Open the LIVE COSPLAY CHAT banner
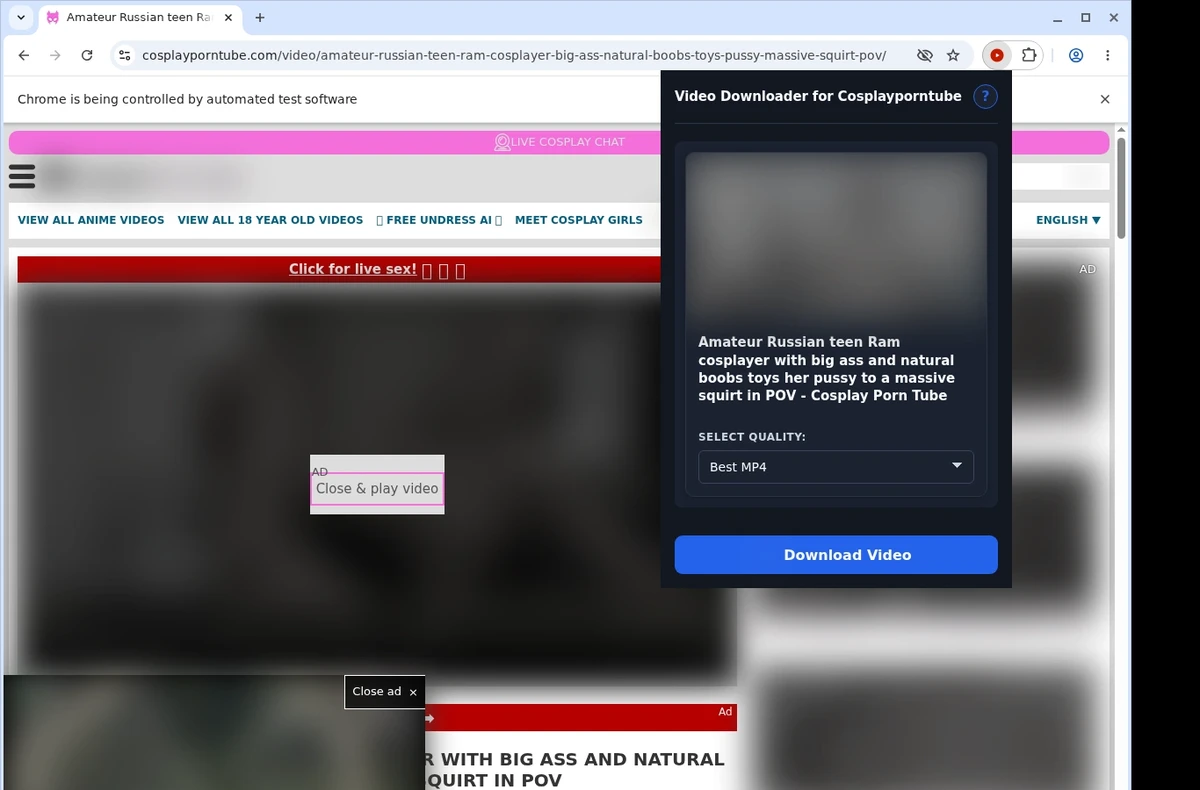The width and height of the screenshot is (1200, 790). click(559, 142)
